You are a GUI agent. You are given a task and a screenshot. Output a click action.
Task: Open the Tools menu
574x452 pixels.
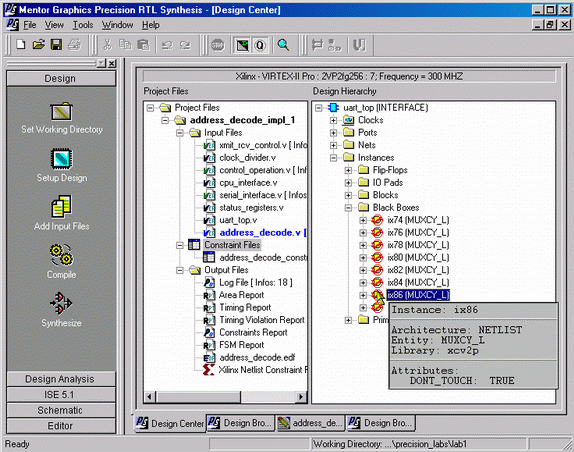[83, 25]
